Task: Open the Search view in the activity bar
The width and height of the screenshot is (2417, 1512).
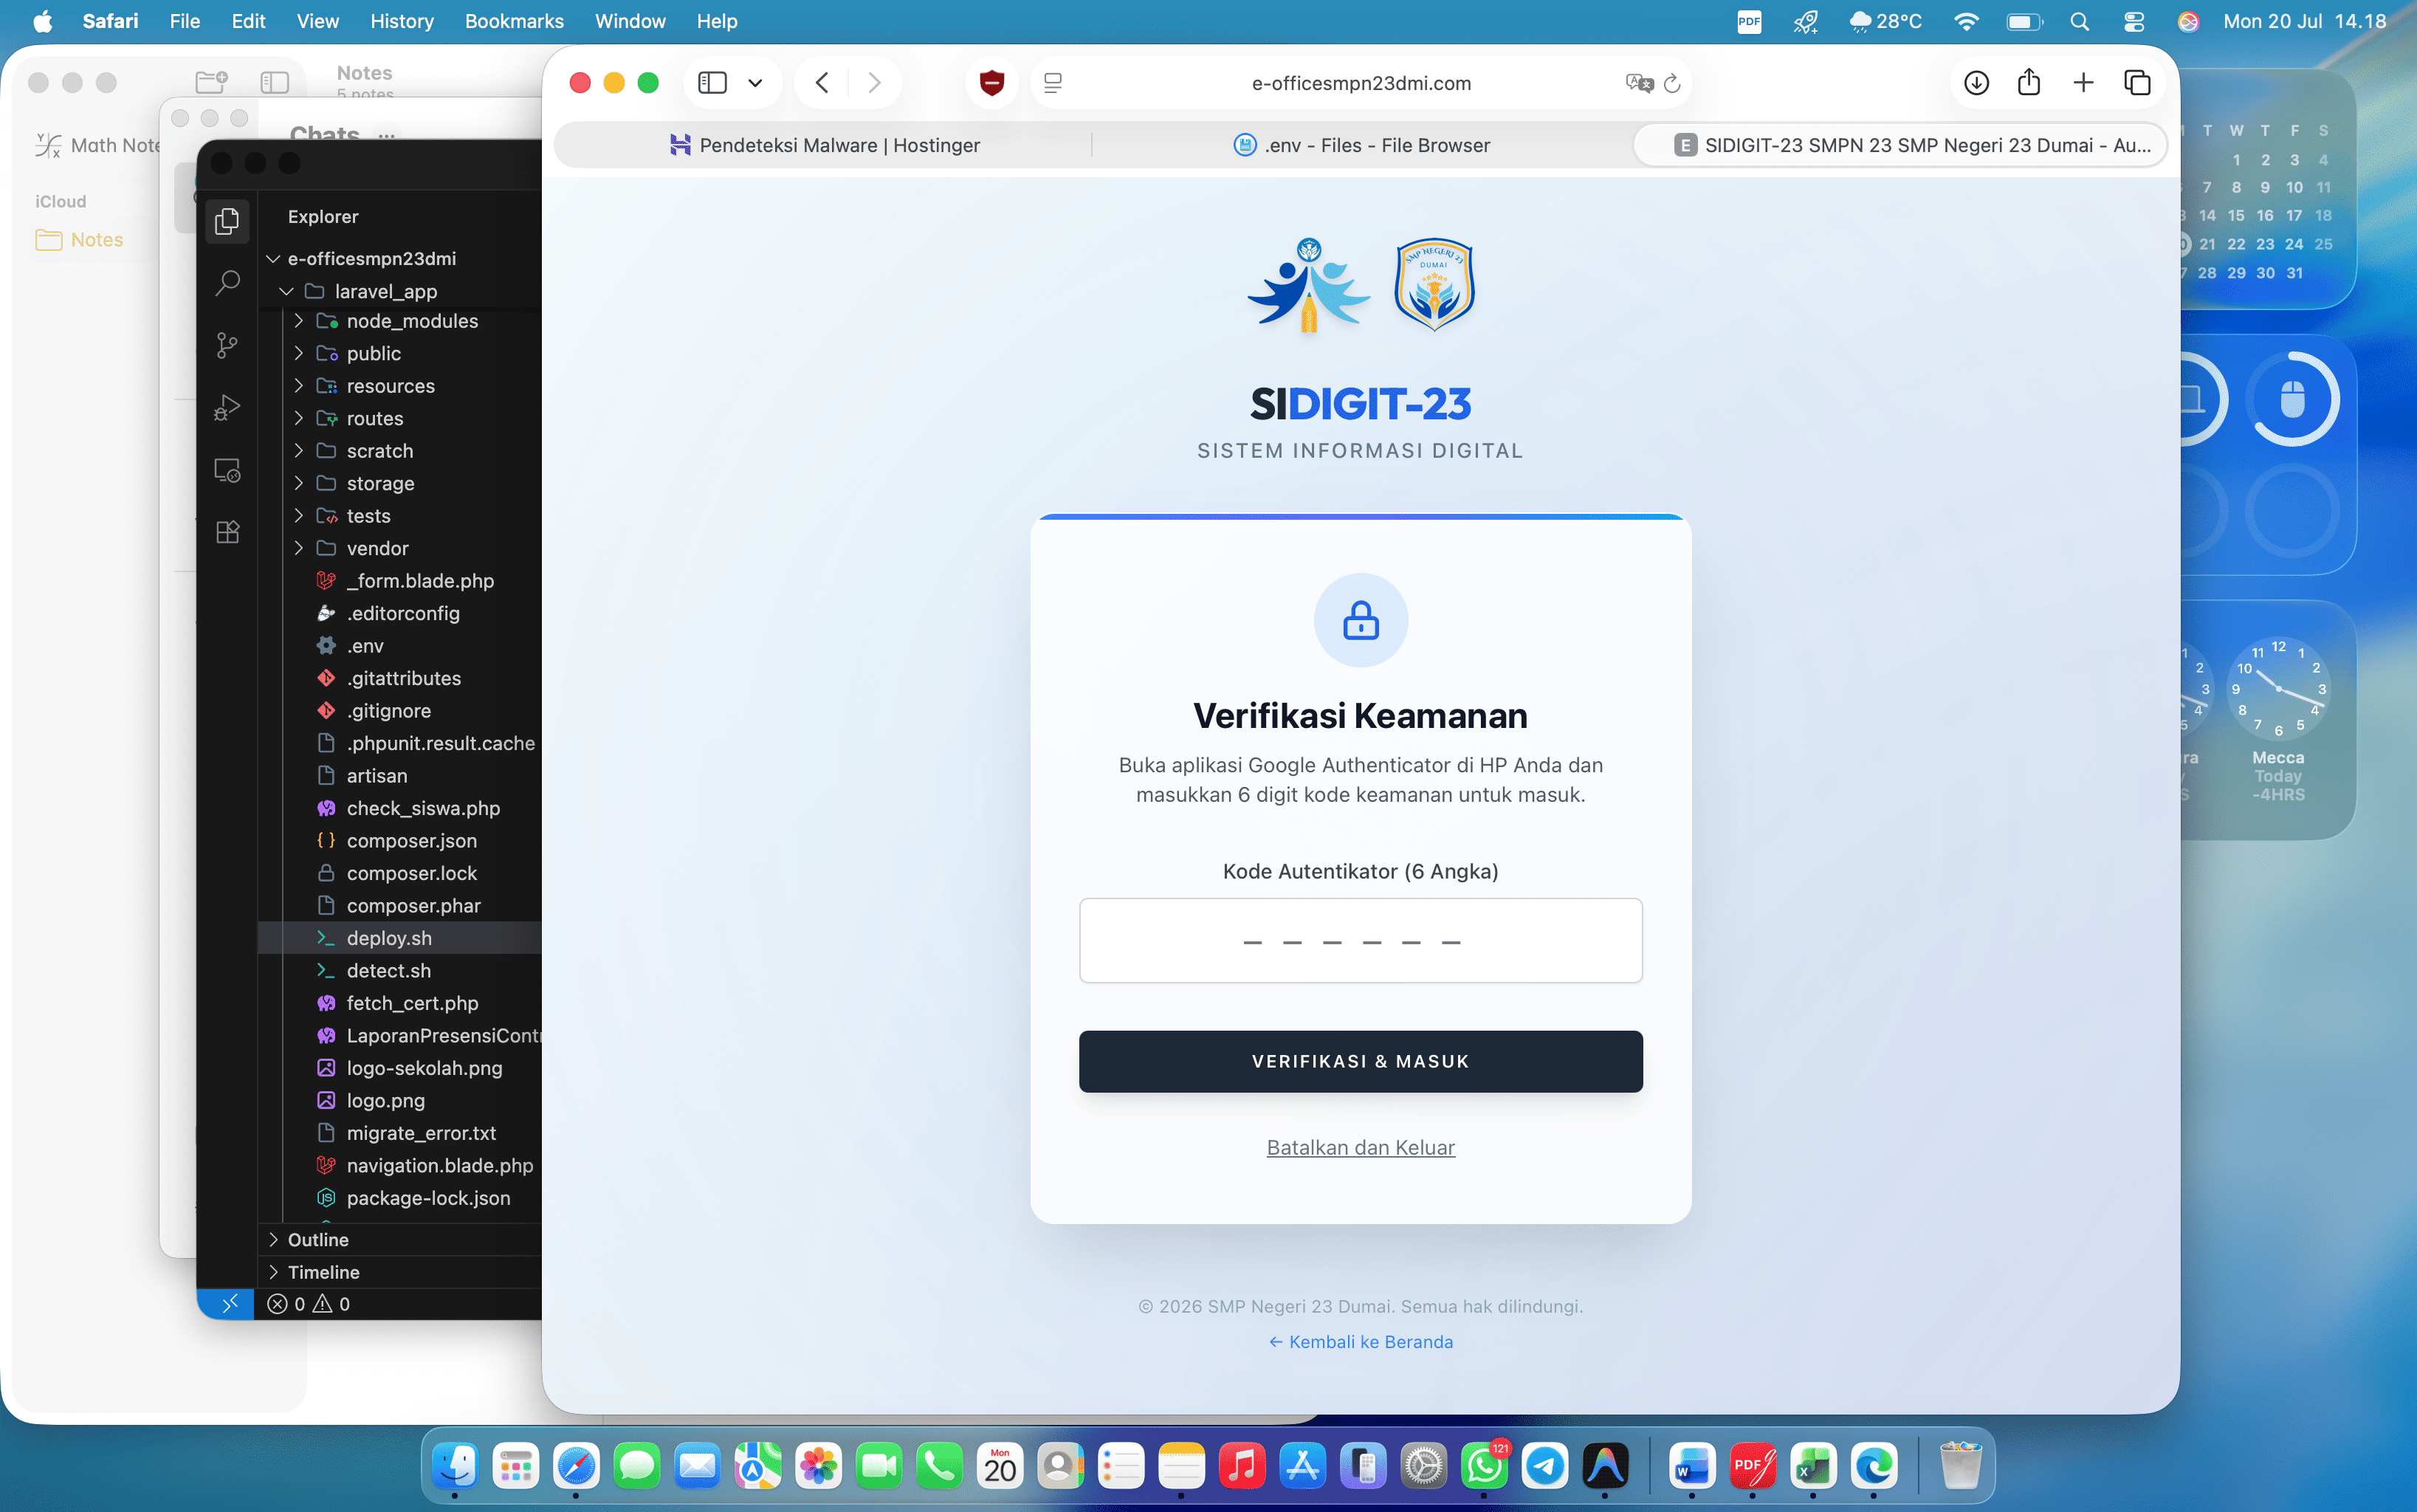Action: click(x=227, y=283)
